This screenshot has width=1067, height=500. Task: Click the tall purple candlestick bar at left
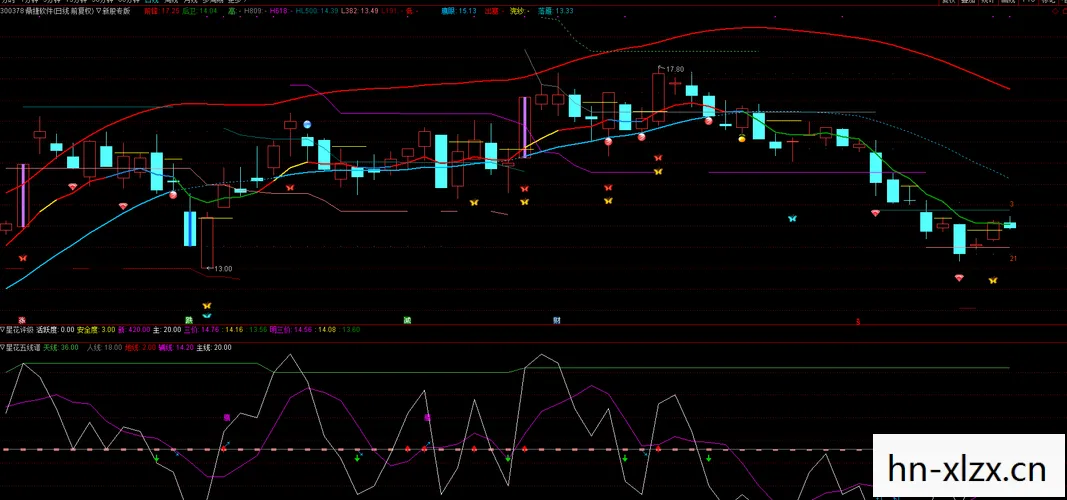click(24, 195)
